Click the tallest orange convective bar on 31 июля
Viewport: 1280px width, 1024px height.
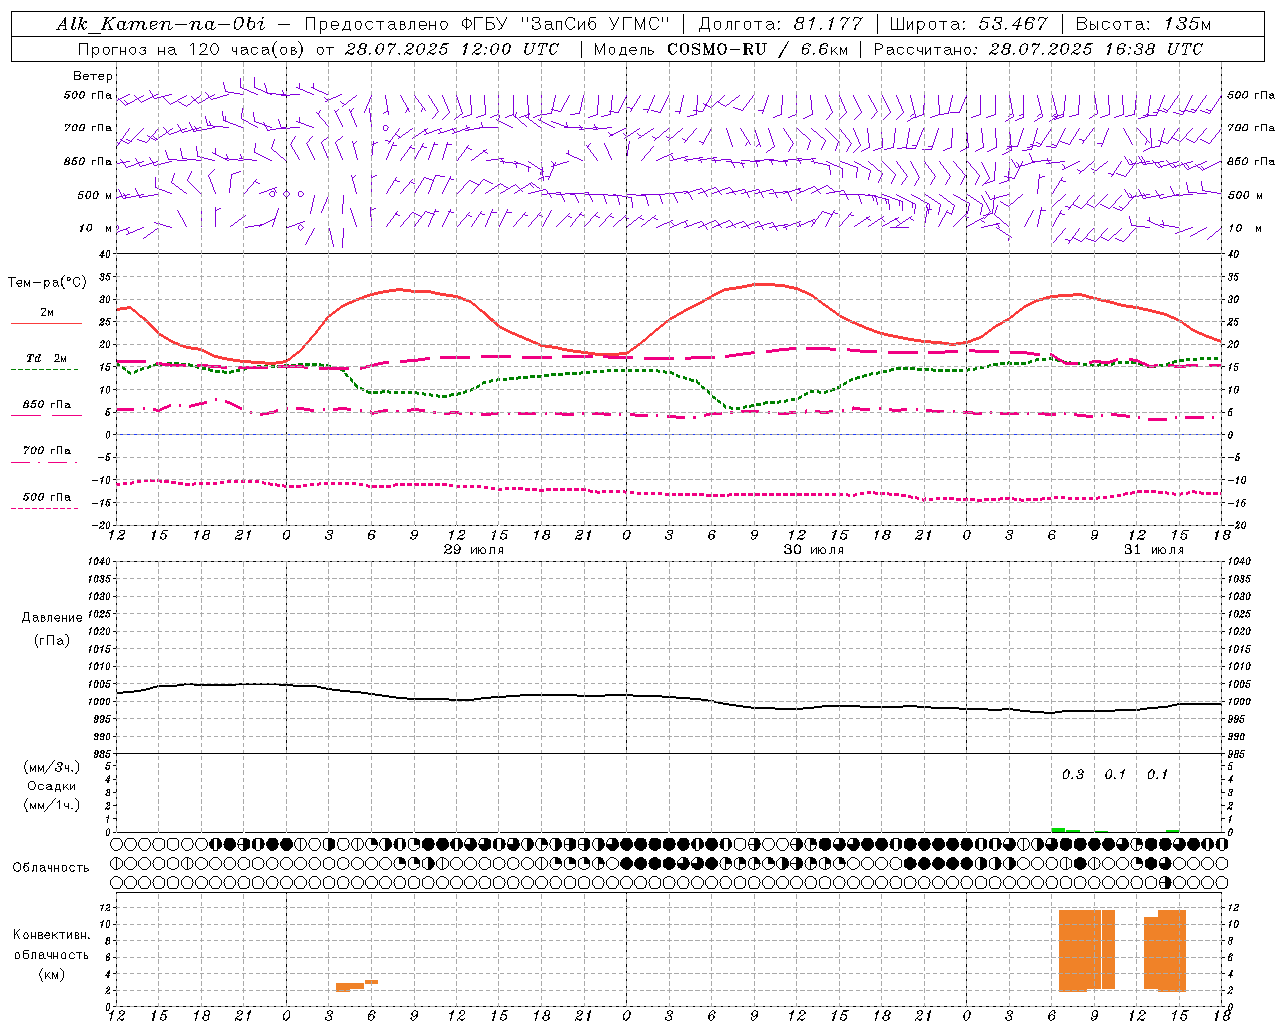pyautogui.click(x=1086, y=950)
